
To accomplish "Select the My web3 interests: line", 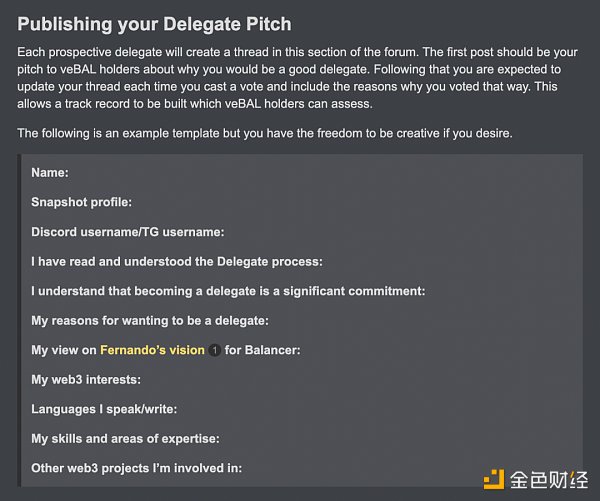I will click(x=86, y=380).
